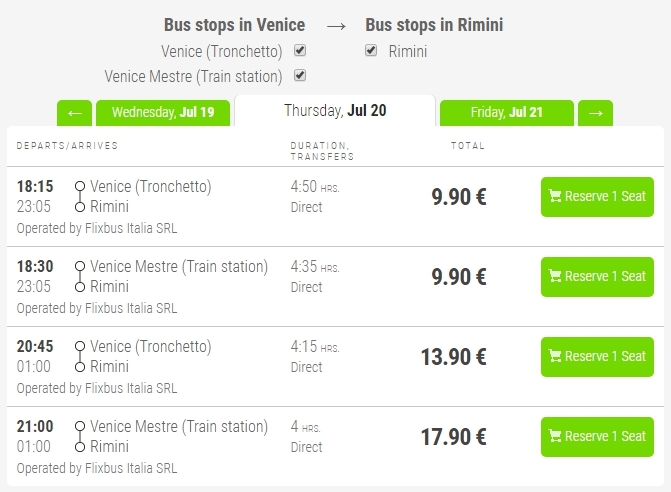Image resolution: width=671 pixels, height=492 pixels.
Task: Click the Departs/Arrives column header
Action: tap(67, 146)
